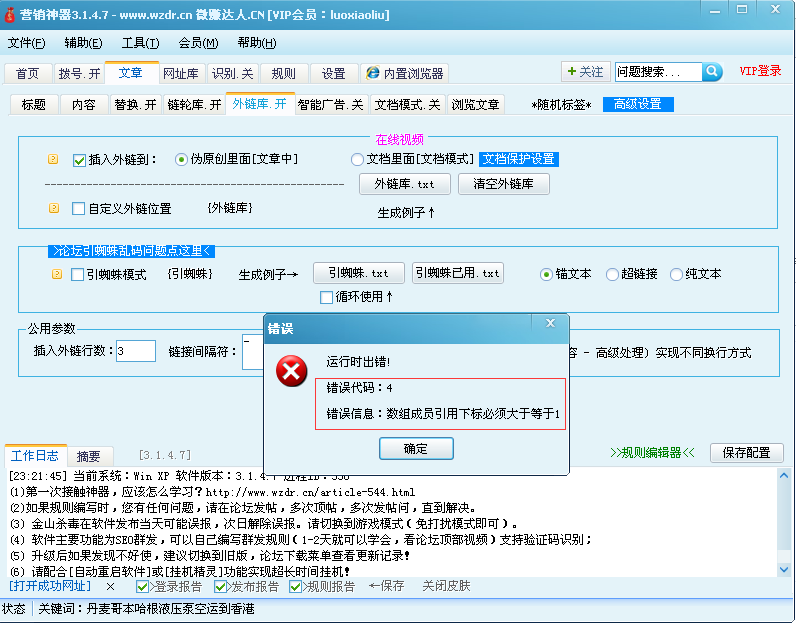Choose the 超链接 radio button
Viewport: 796px width, 627px height.
coord(612,275)
